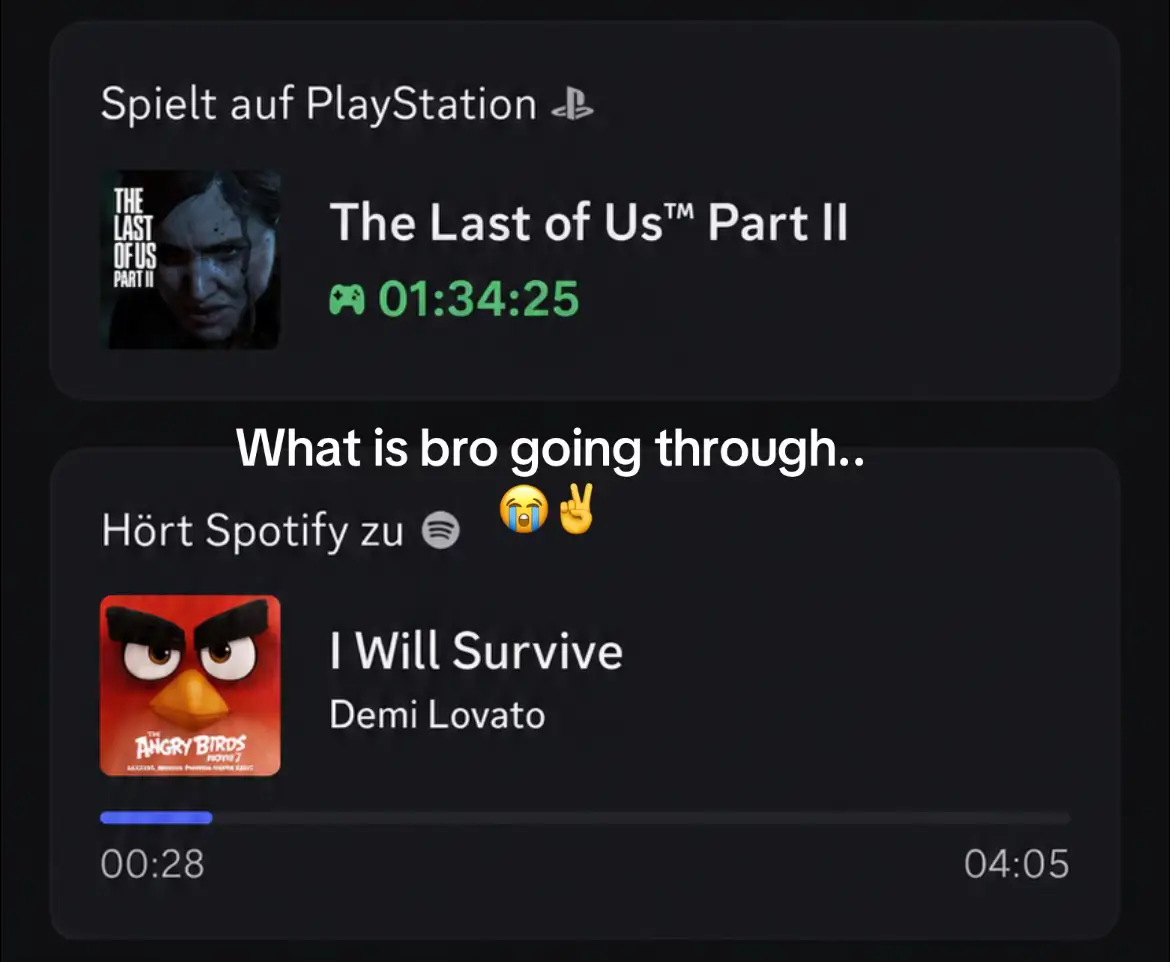1170x962 pixels.
Task: Click the green play timer 01:34:25
Action: (x=478, y=299)
